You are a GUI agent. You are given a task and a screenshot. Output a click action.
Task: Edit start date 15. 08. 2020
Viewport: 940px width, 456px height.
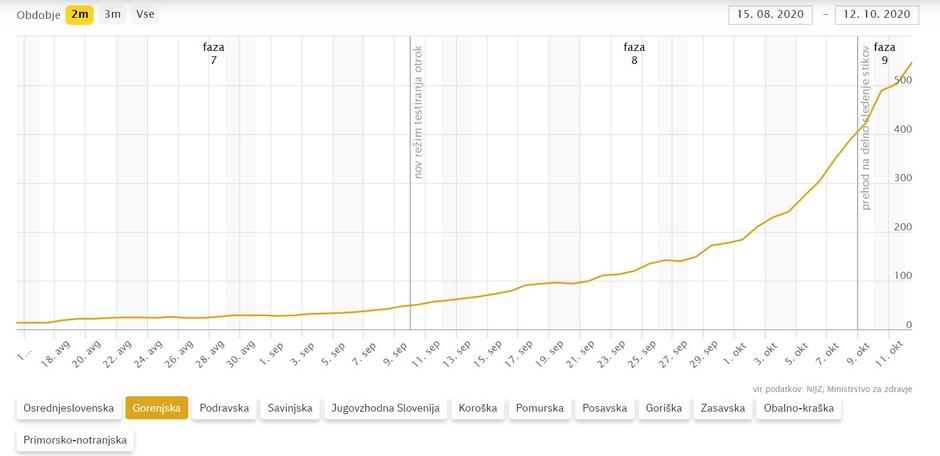click(x=770, y=14)
